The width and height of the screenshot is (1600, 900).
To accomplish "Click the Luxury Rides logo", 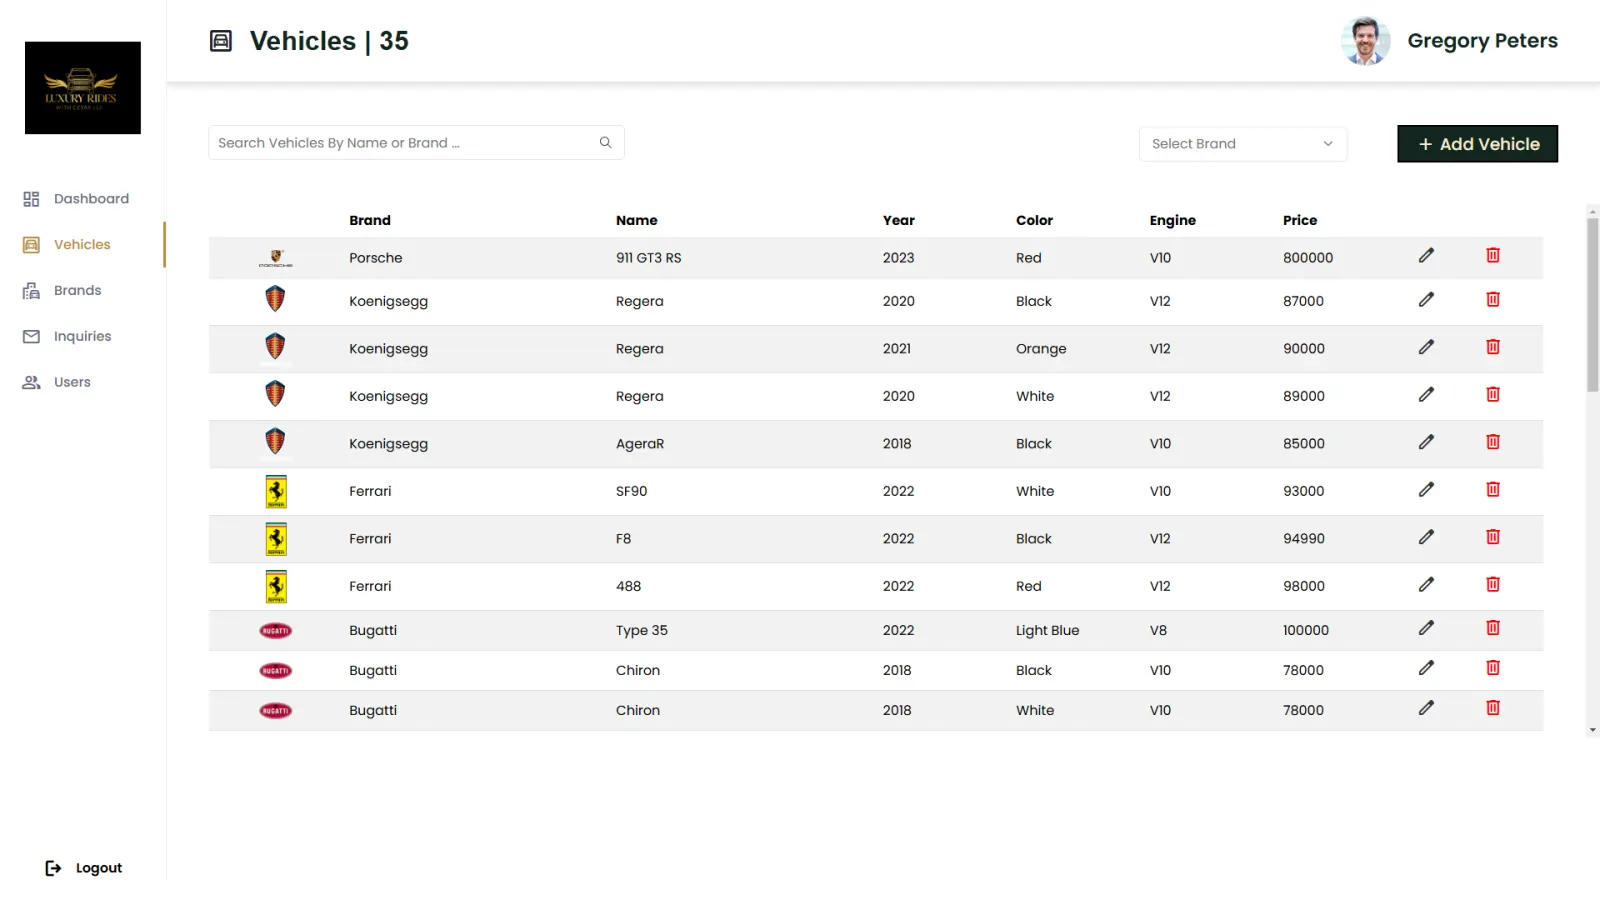I will coord(83,88).
